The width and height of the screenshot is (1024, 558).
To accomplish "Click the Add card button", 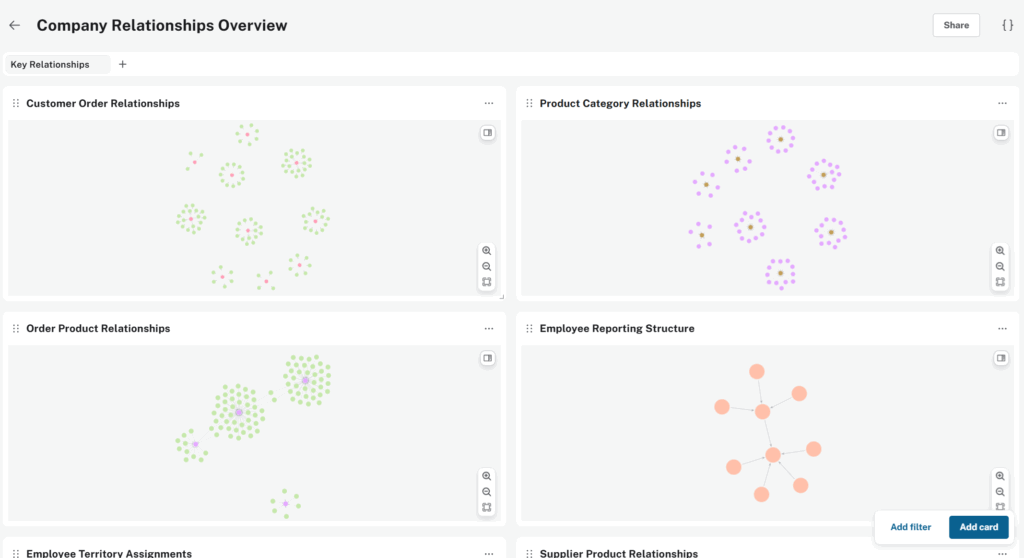I will (x=978, y=527).
